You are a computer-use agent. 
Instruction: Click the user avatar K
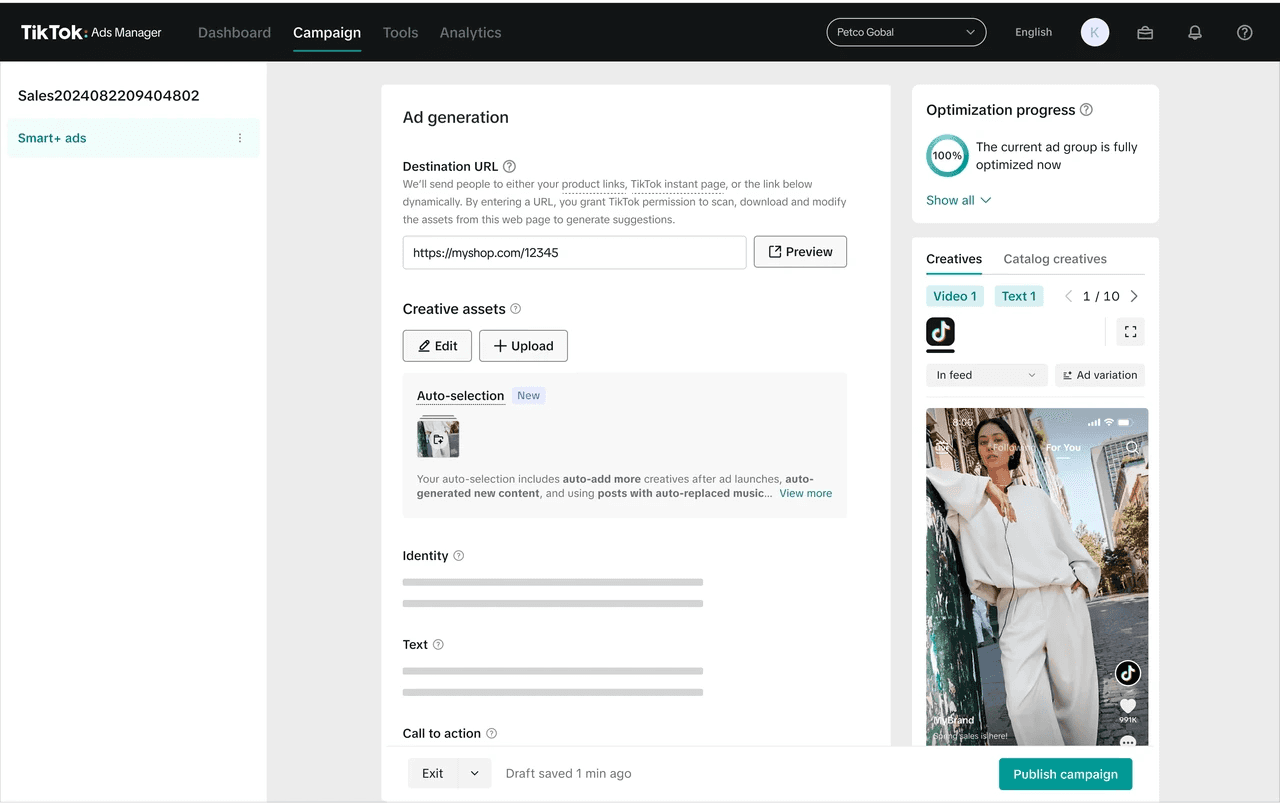pos(1095,32)
